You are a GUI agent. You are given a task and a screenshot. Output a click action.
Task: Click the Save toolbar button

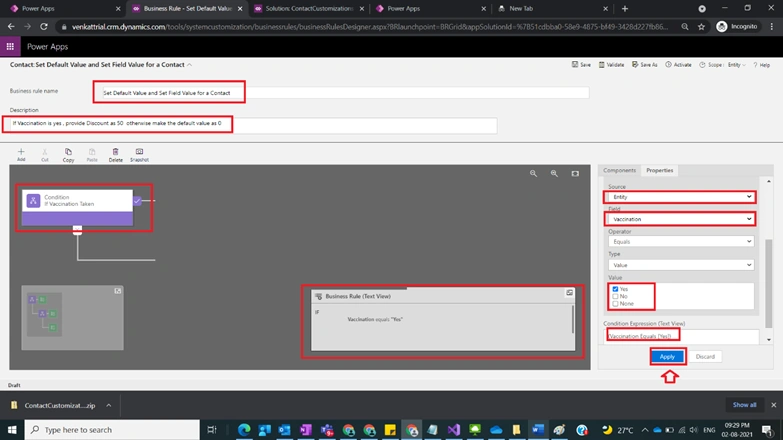581,65
